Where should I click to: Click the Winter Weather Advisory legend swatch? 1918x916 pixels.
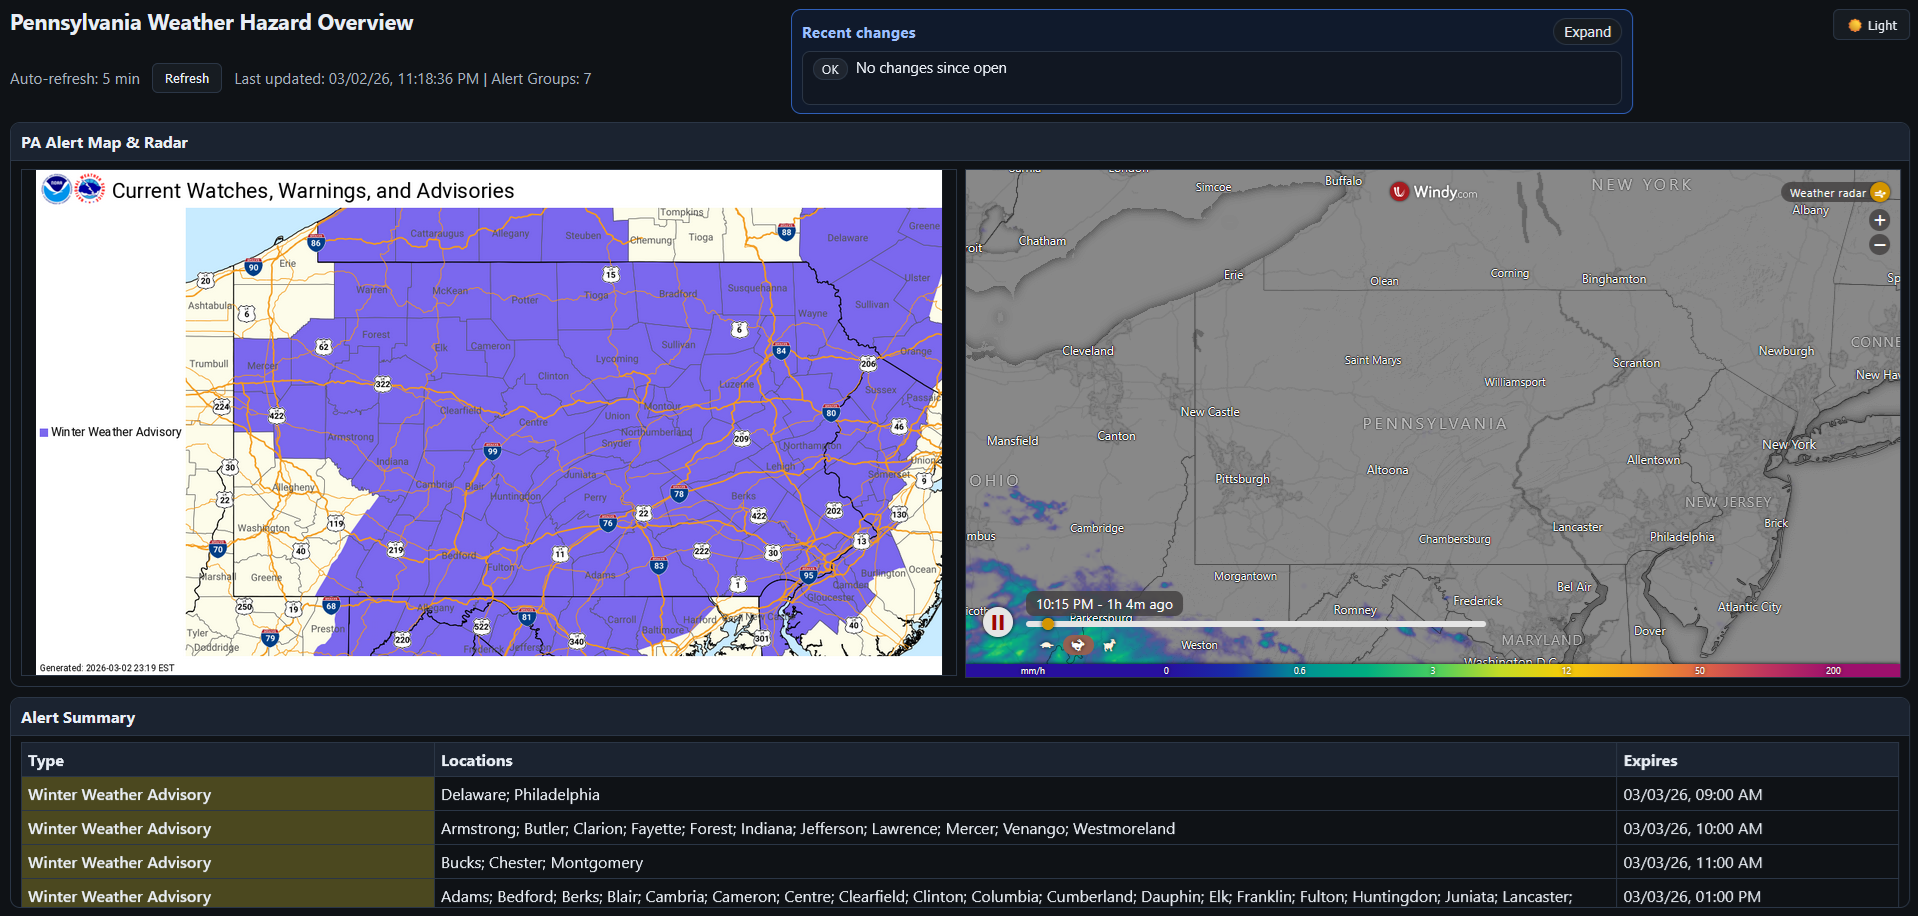pos(44,433)
